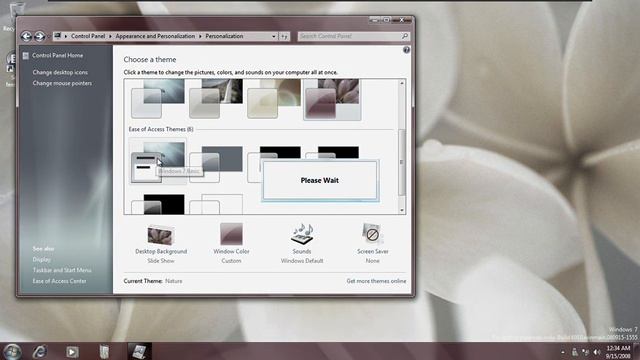Viewport: 640px width, 360px height.
Task: Click Get more themes online link
Action: click(x=376, y=281)
